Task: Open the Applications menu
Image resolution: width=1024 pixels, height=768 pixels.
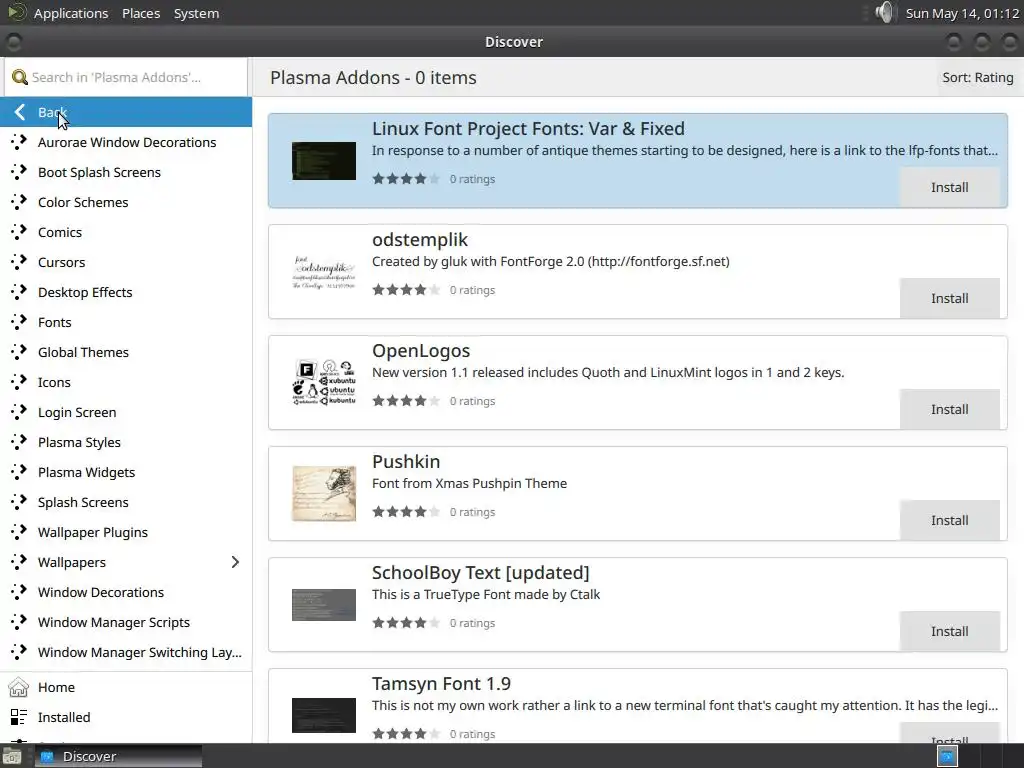Action: [70, 13]
